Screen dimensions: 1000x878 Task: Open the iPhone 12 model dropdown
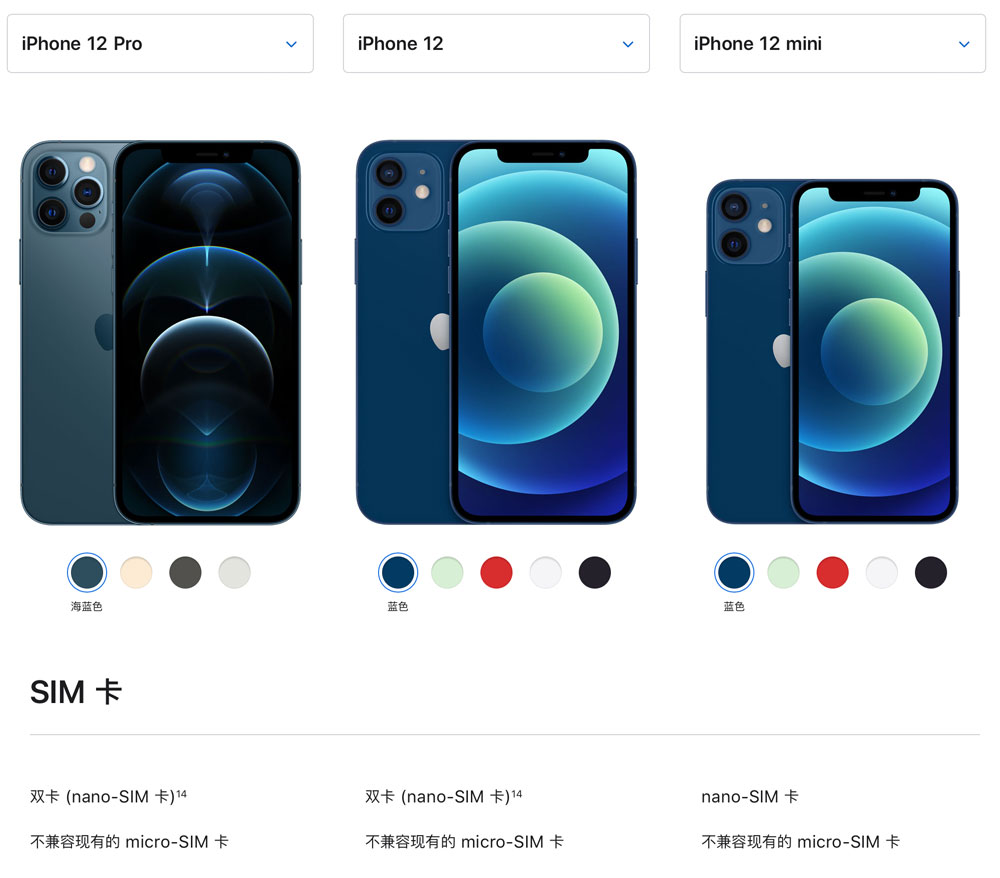pos(496,43)
